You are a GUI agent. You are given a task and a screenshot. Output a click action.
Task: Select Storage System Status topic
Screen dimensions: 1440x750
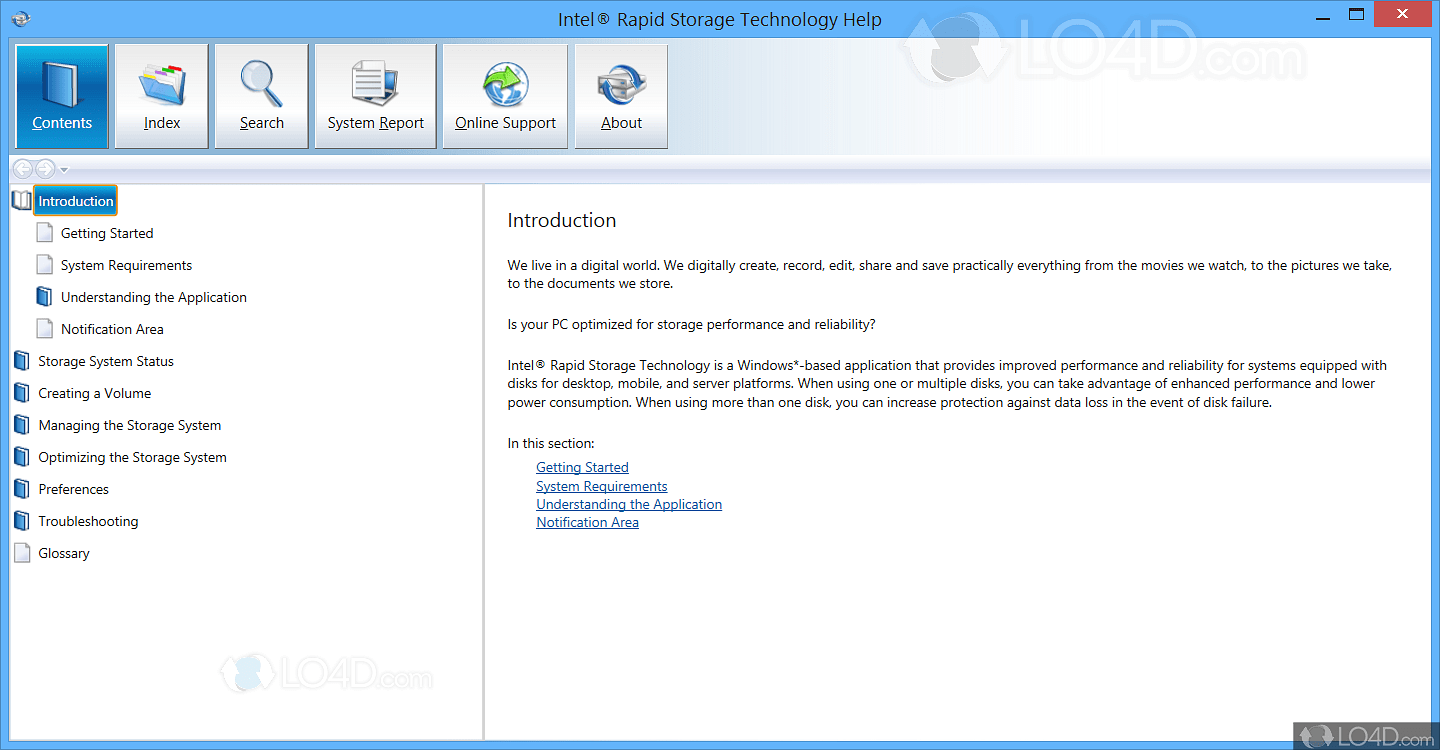click(106, 361)
